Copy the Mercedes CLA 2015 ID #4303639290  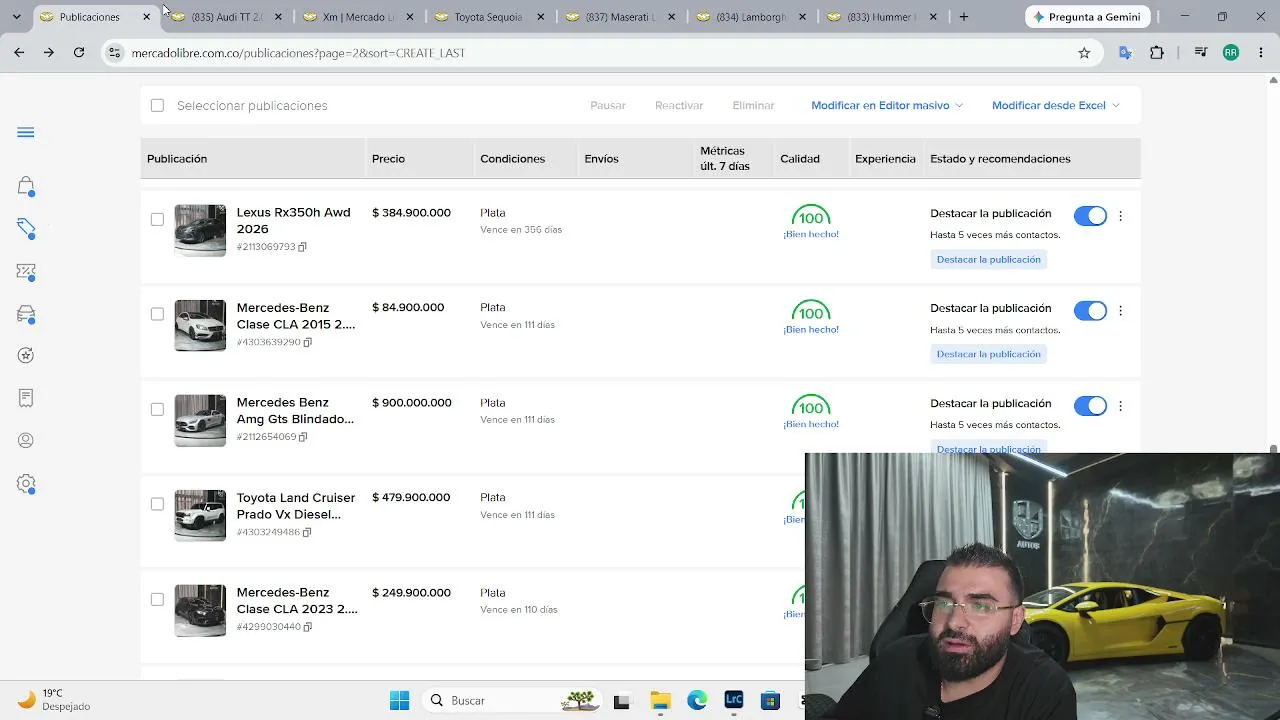click(307, 342)
